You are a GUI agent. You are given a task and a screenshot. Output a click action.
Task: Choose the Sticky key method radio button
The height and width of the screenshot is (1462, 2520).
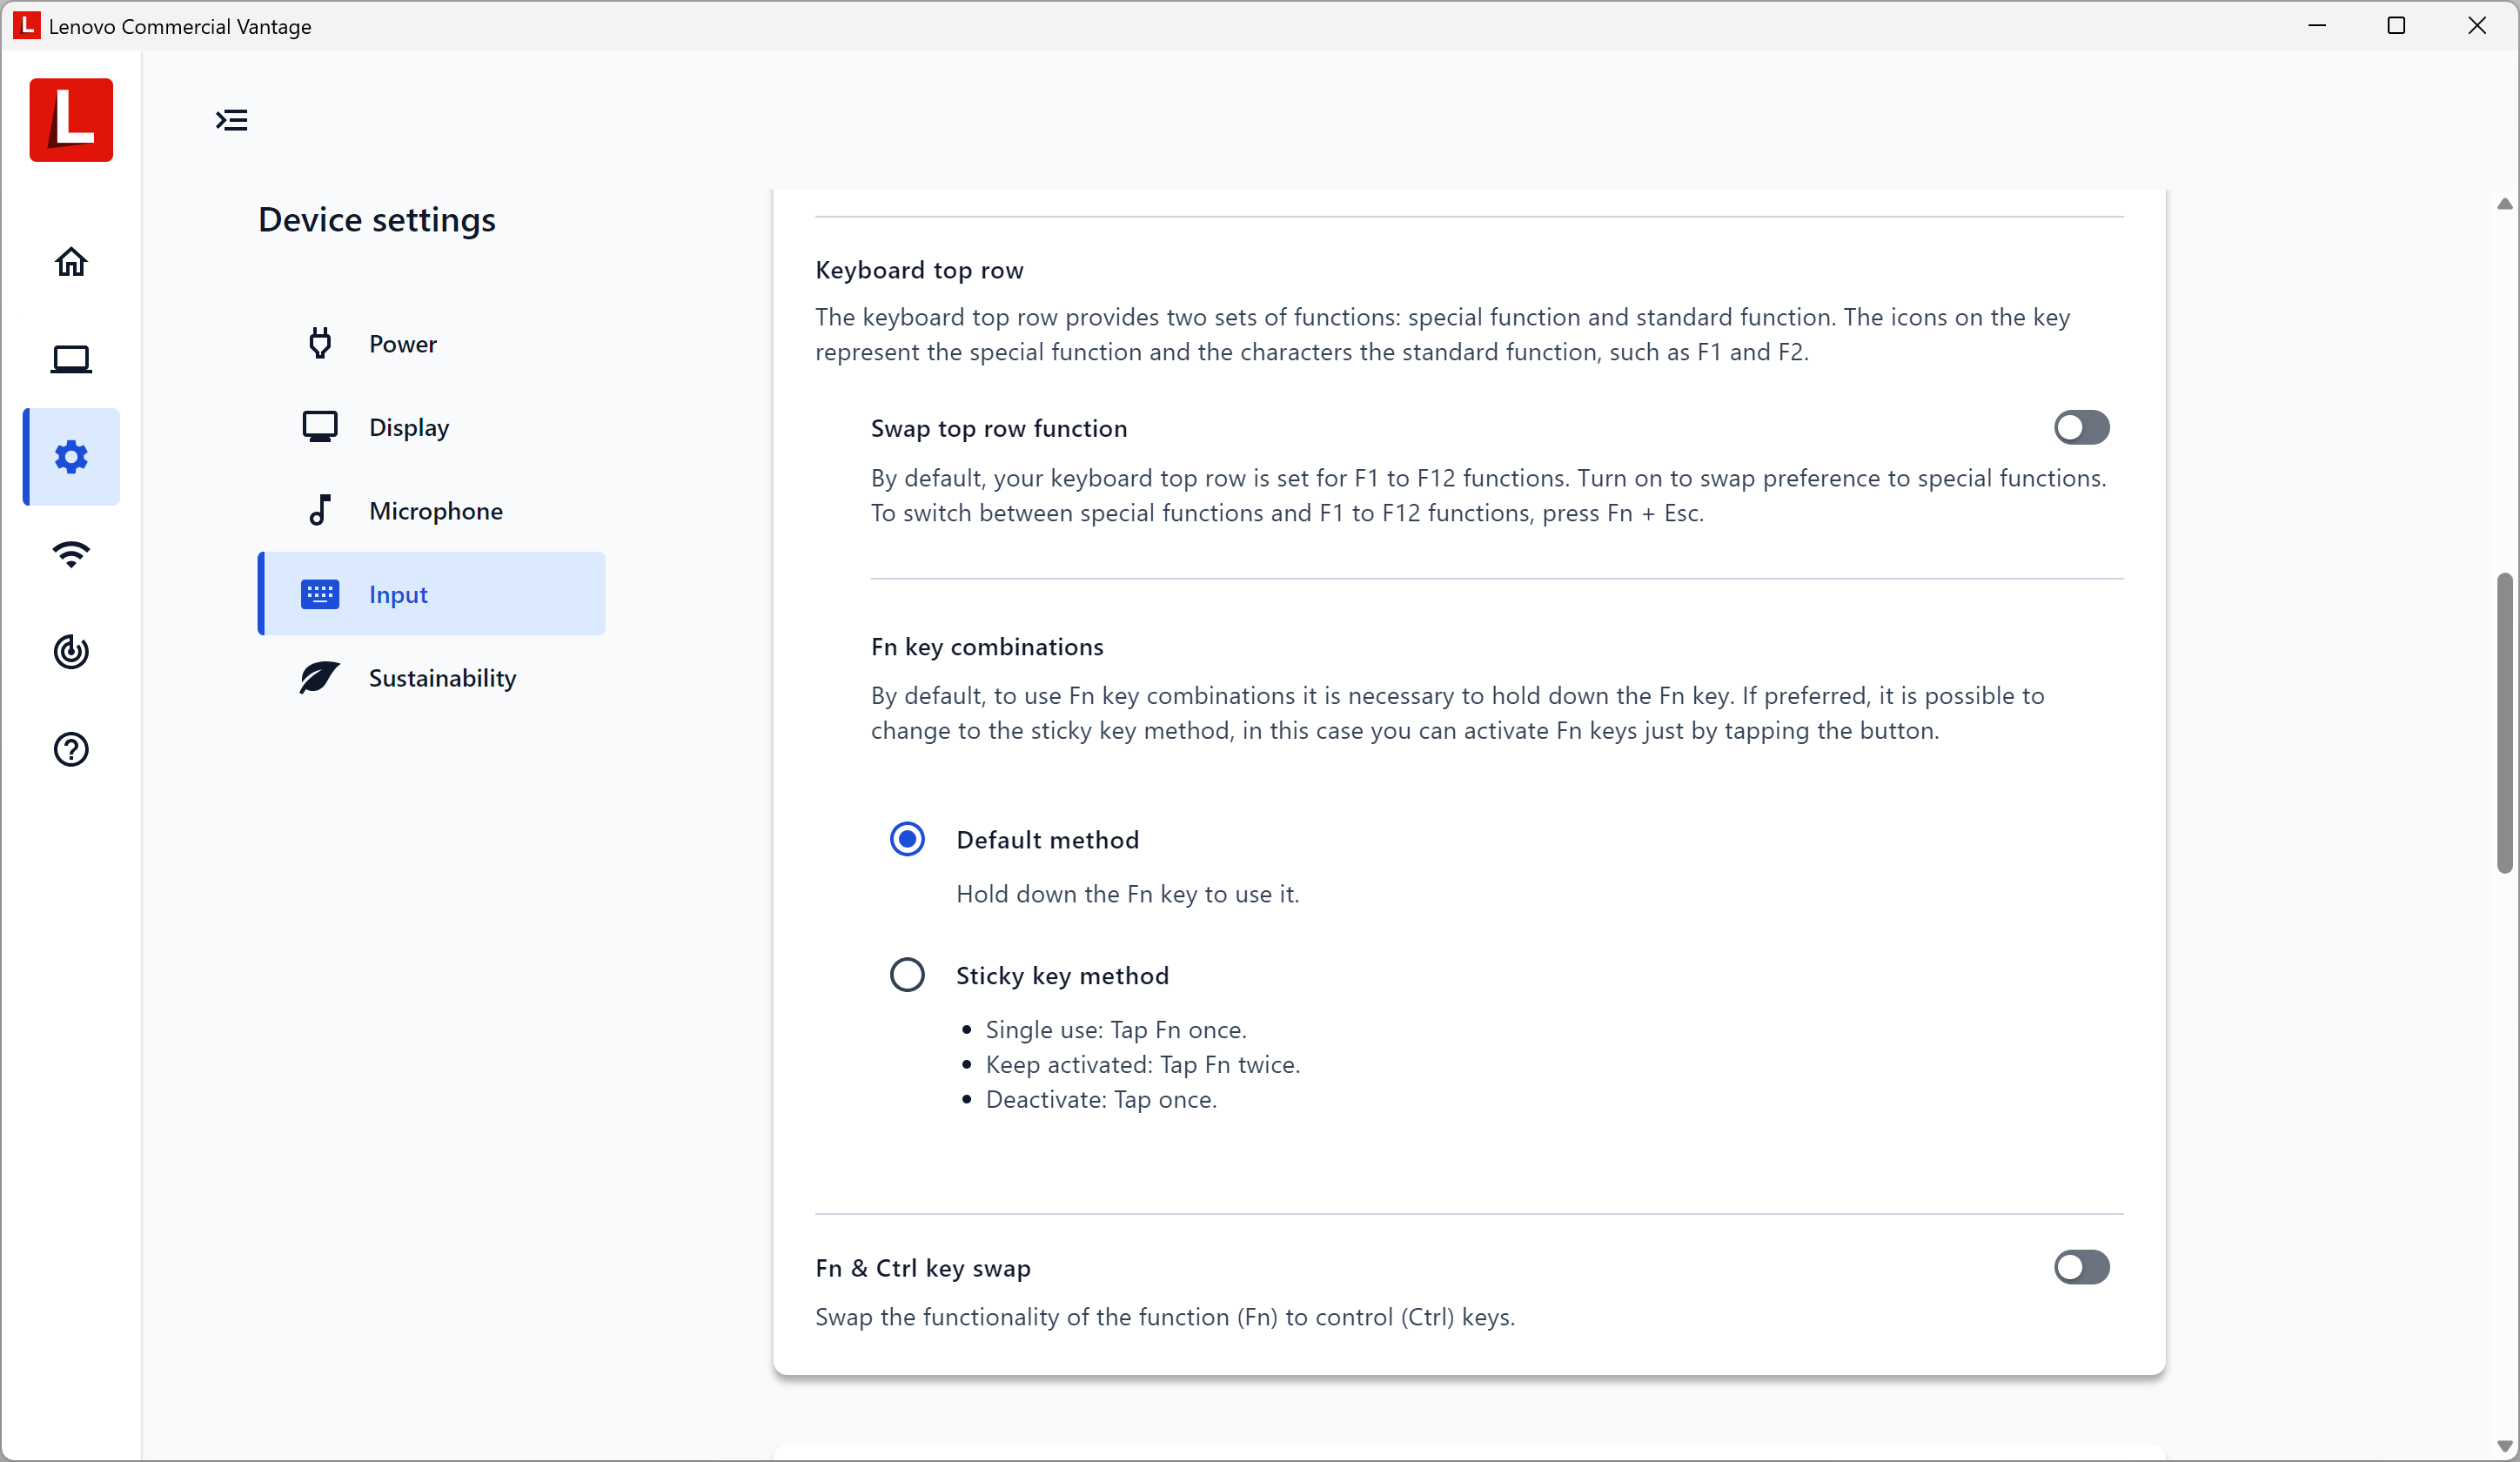907,975
